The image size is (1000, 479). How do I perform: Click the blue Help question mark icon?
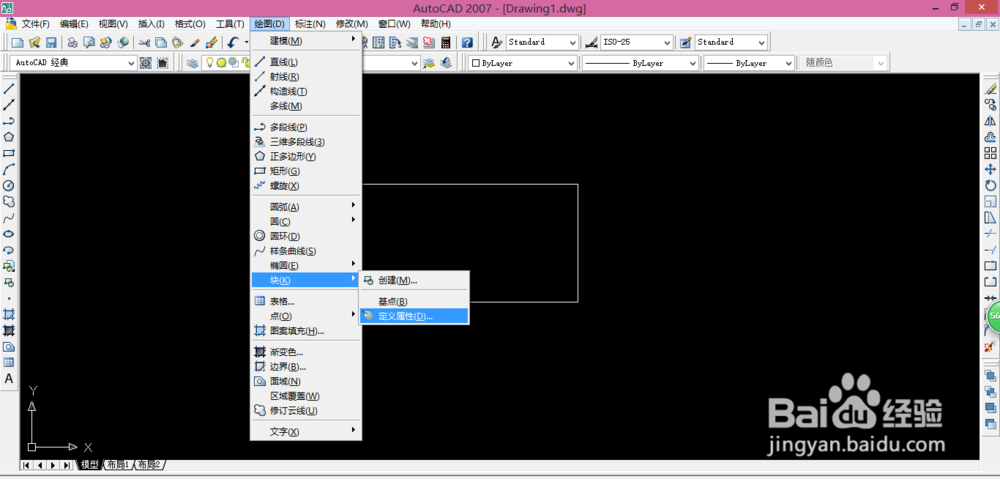(x=467, y=43)
